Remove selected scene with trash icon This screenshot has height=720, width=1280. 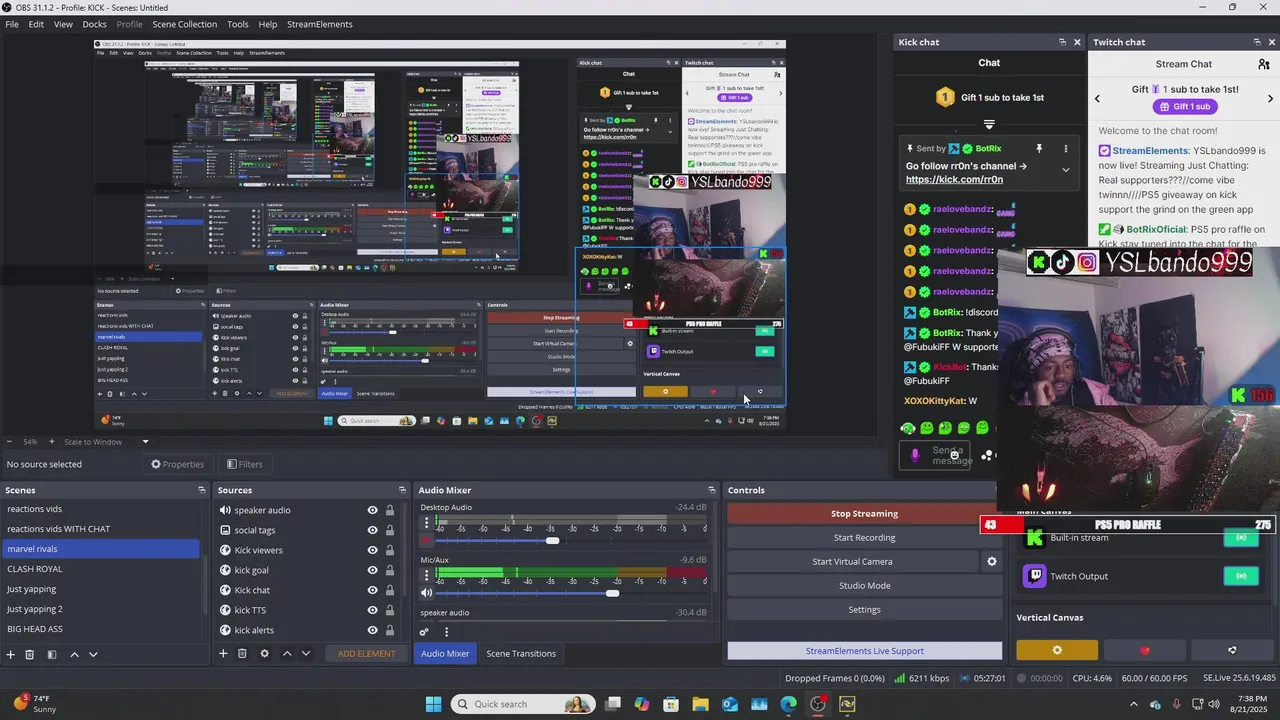pyautogui.click(x=29, y=654)
